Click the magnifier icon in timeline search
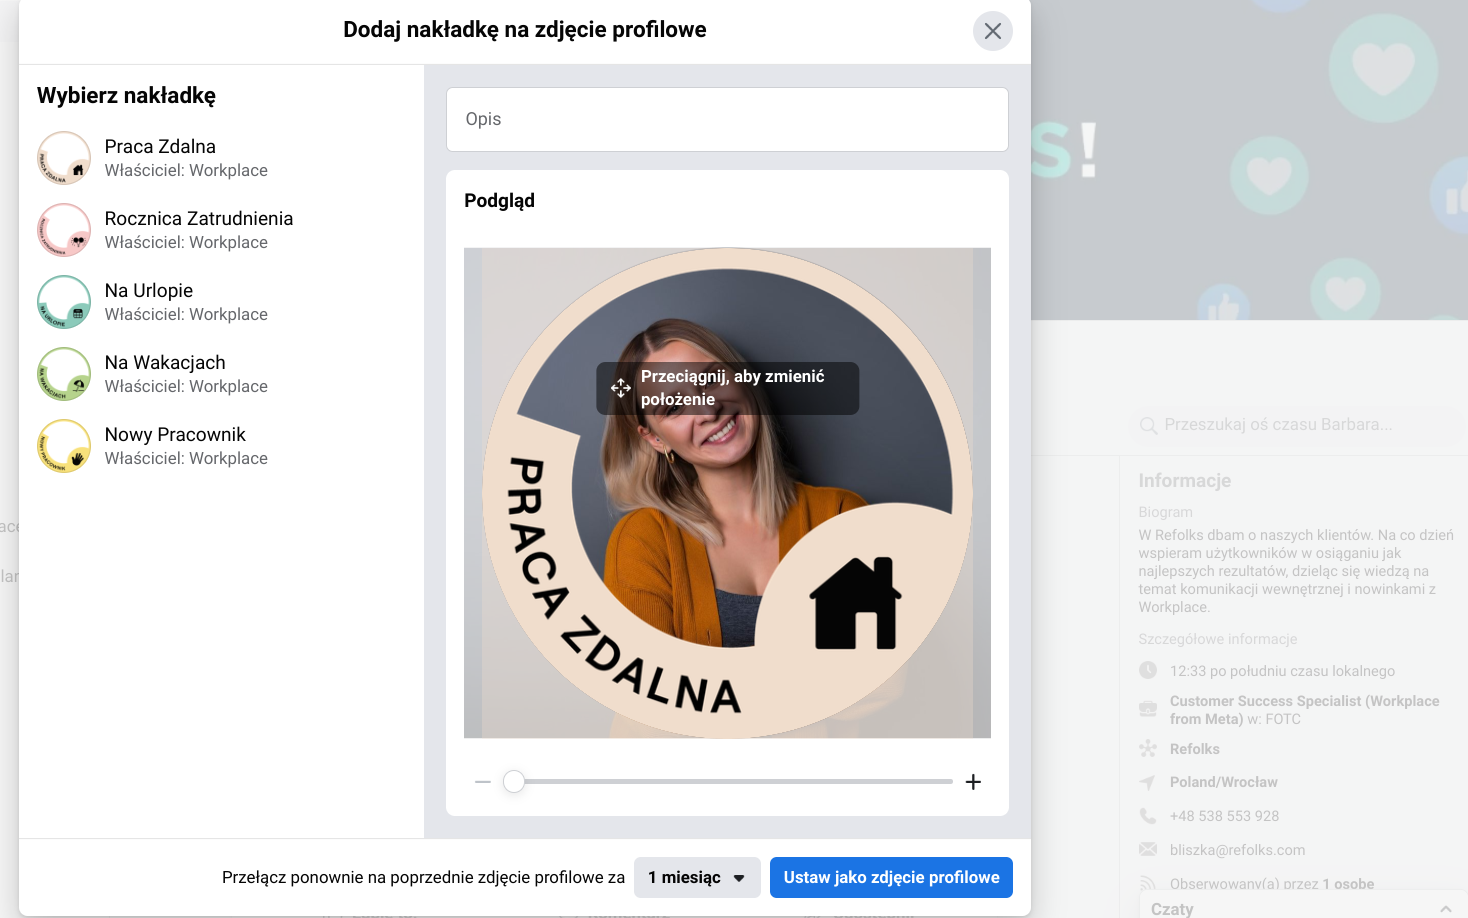Viewport: 1468px width, 918px height. pos(1148,425)
